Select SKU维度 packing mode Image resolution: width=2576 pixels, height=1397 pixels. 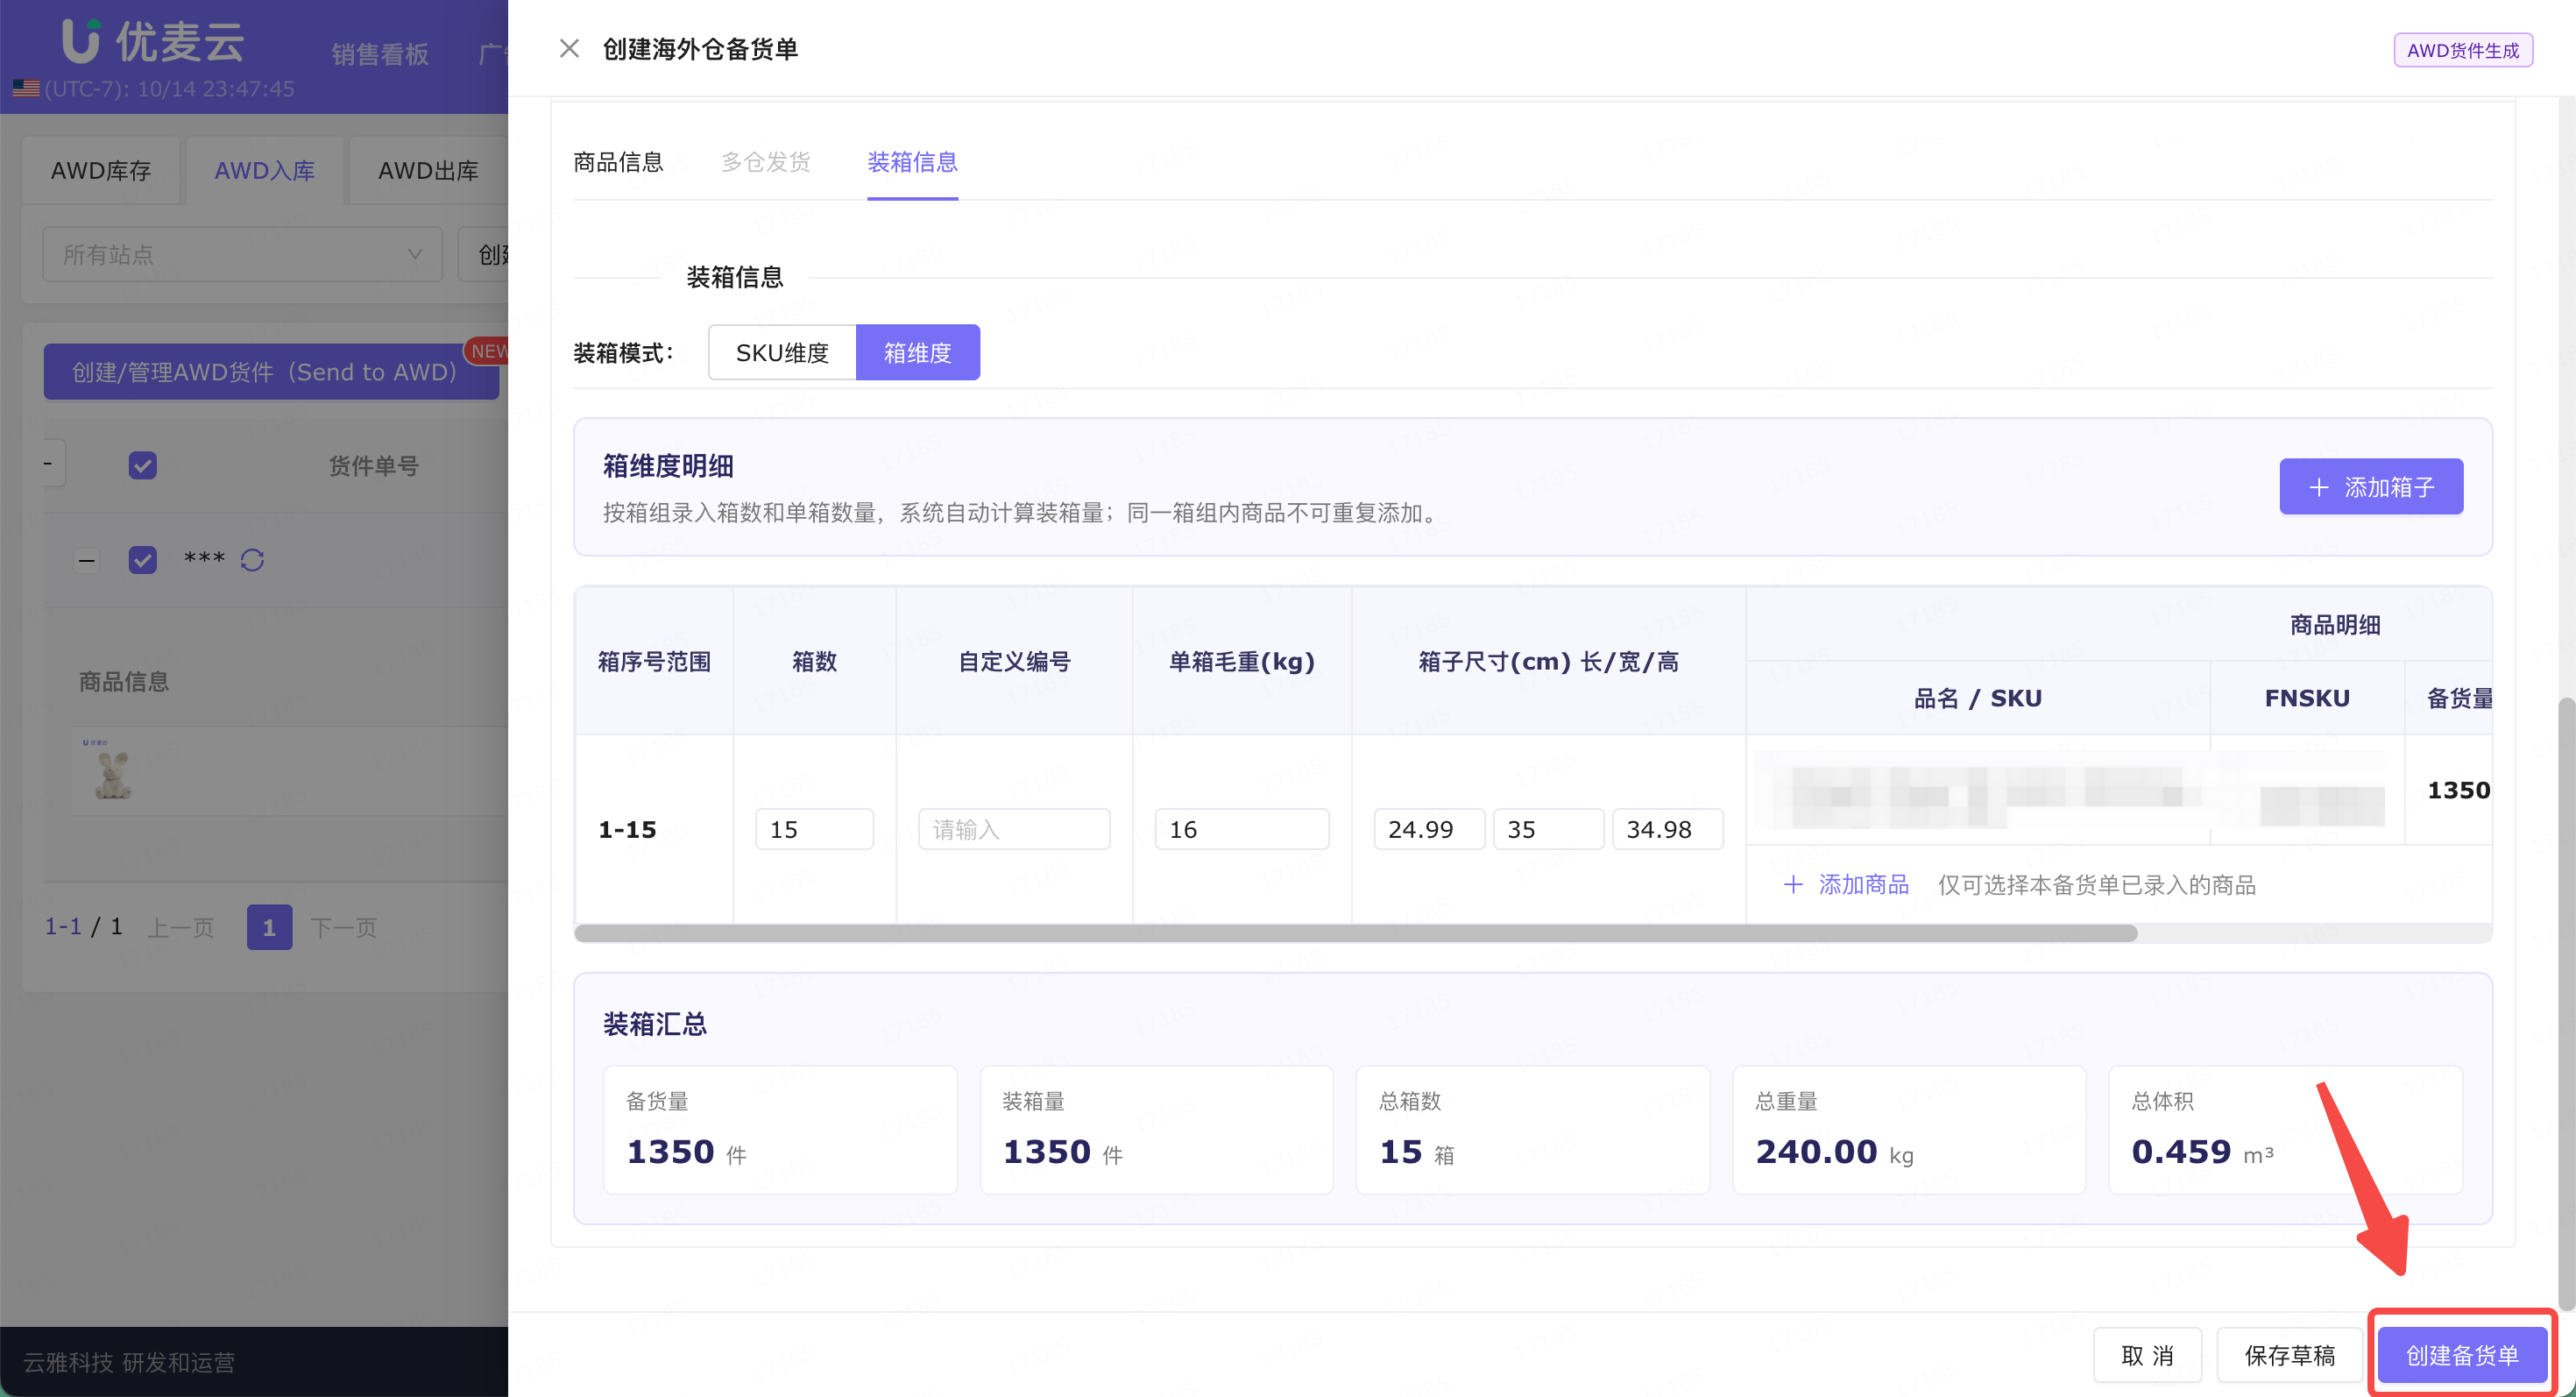pos(782,352)
